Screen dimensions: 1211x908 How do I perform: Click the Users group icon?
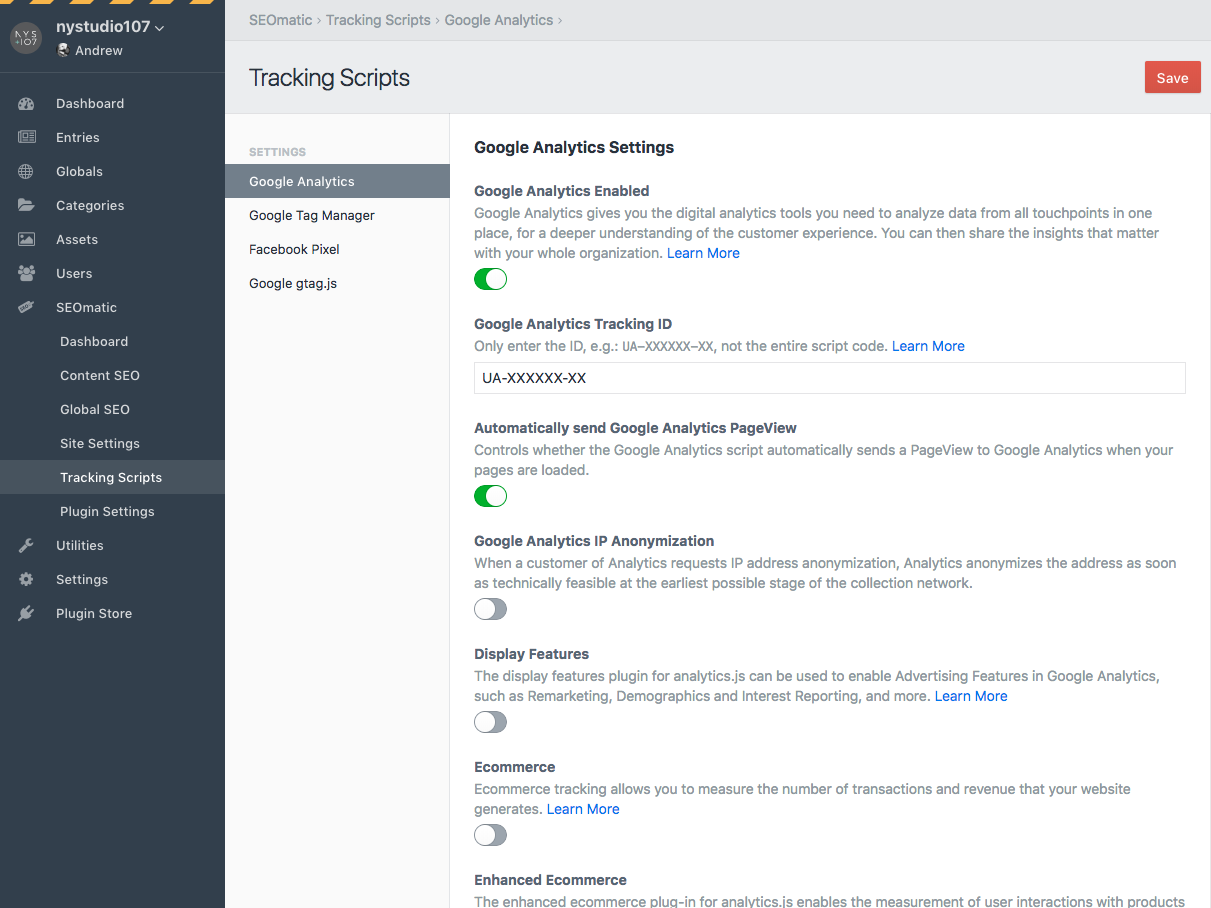tap(26, 273)
